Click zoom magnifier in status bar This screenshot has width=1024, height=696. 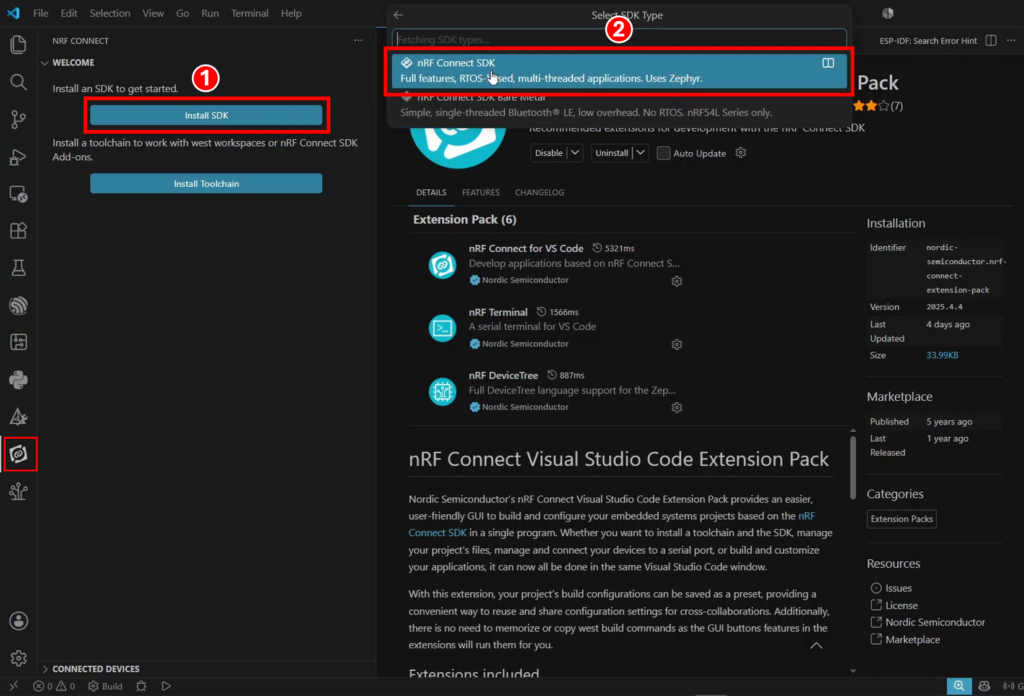959,686
